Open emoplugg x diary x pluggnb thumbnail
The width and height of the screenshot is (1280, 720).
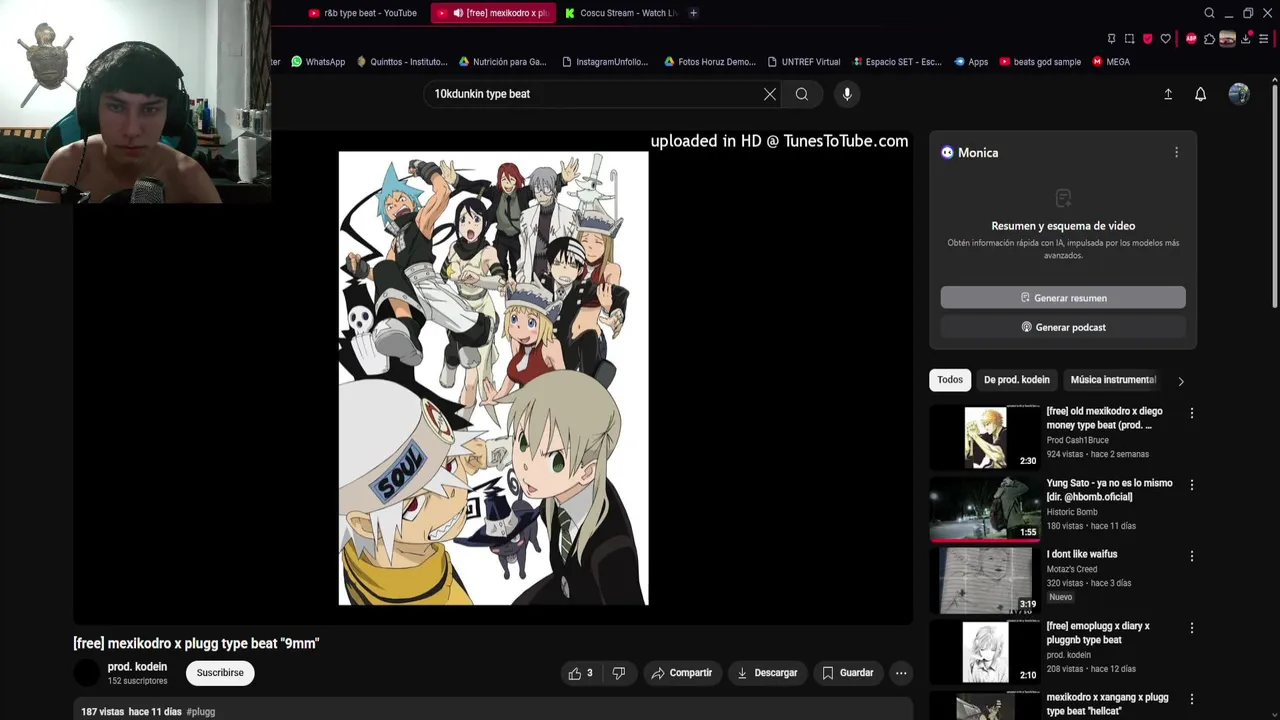[x=985, y=652]
